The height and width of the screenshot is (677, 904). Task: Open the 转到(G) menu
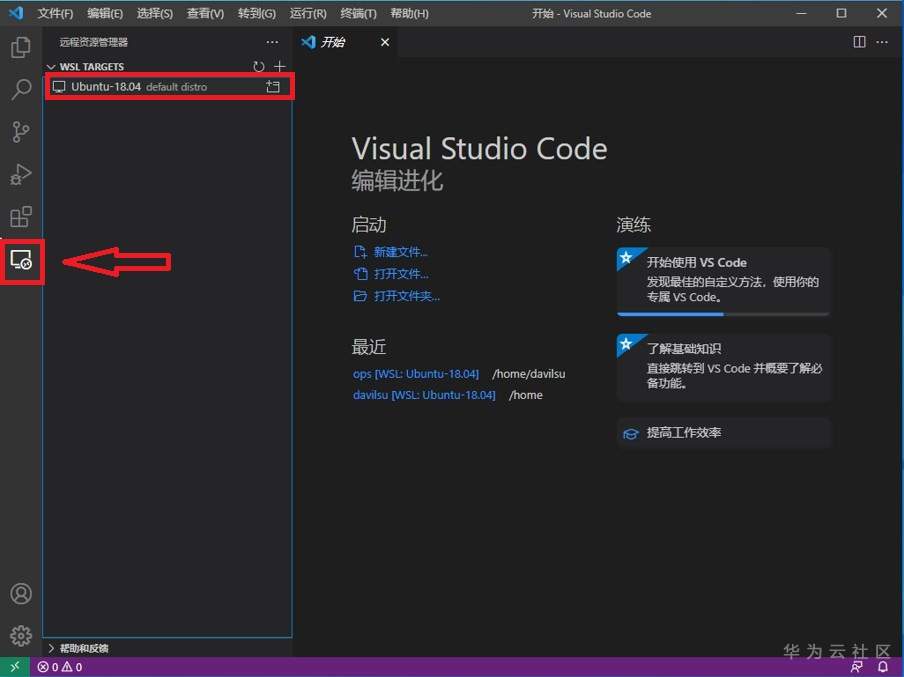pyautogui.click(x=257, y=13)
